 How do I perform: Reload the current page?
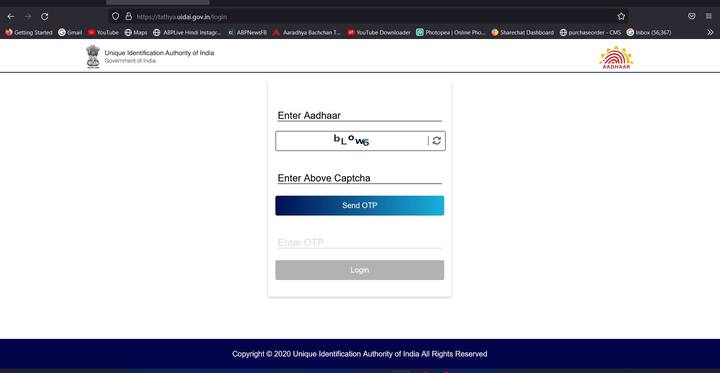tap(45, 17)
